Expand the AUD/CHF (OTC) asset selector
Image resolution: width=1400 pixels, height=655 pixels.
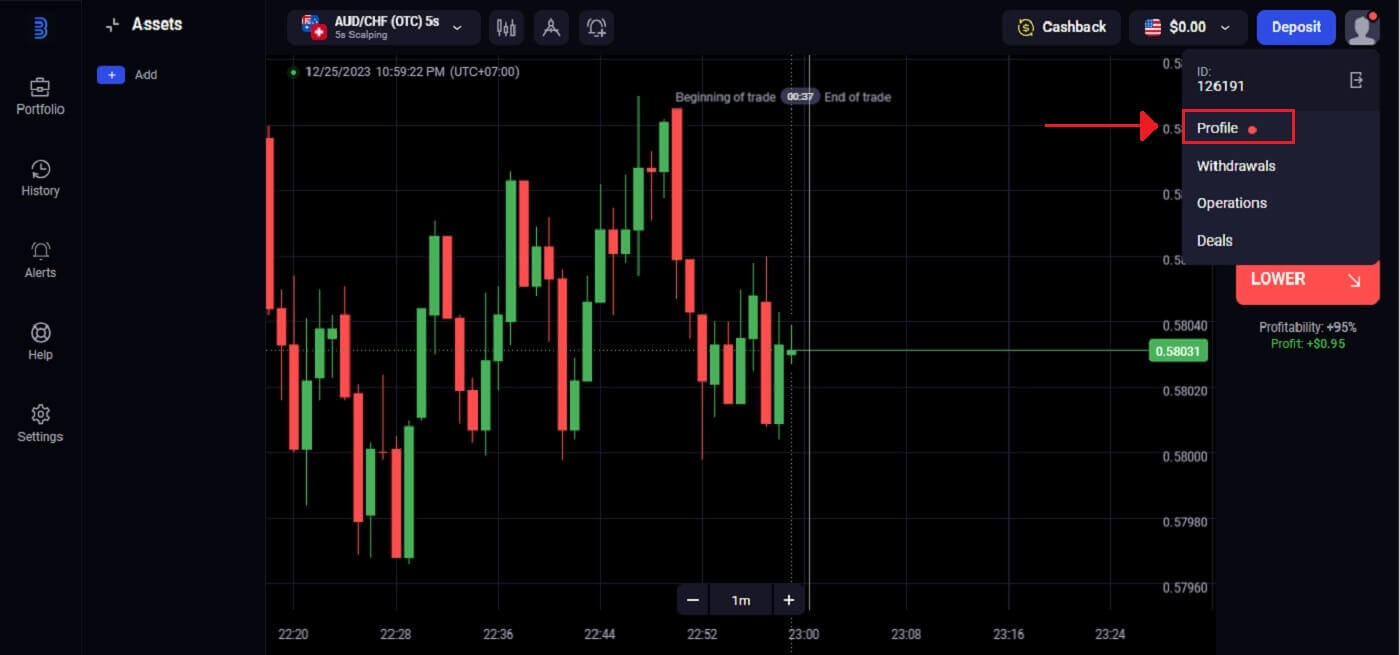(x=383, y=27)
